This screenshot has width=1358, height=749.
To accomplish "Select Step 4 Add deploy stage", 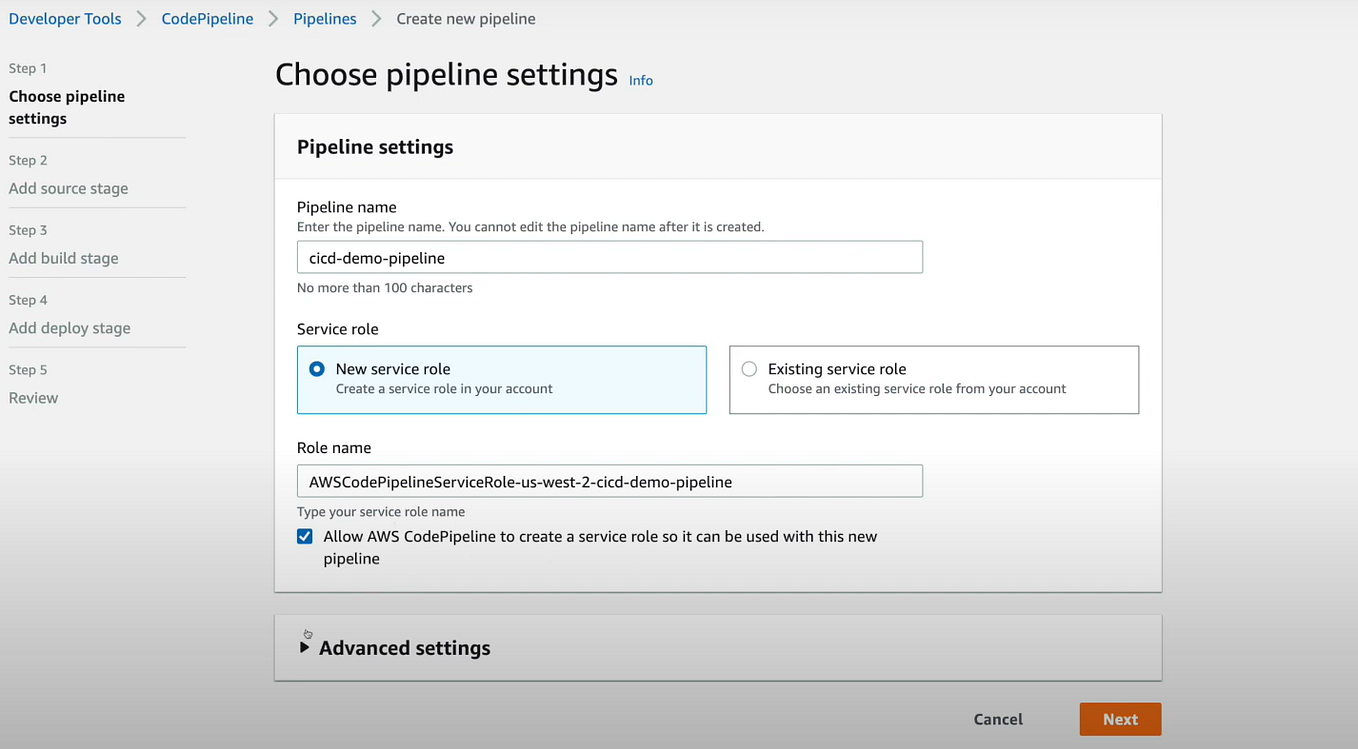I will tap(69, 328).
